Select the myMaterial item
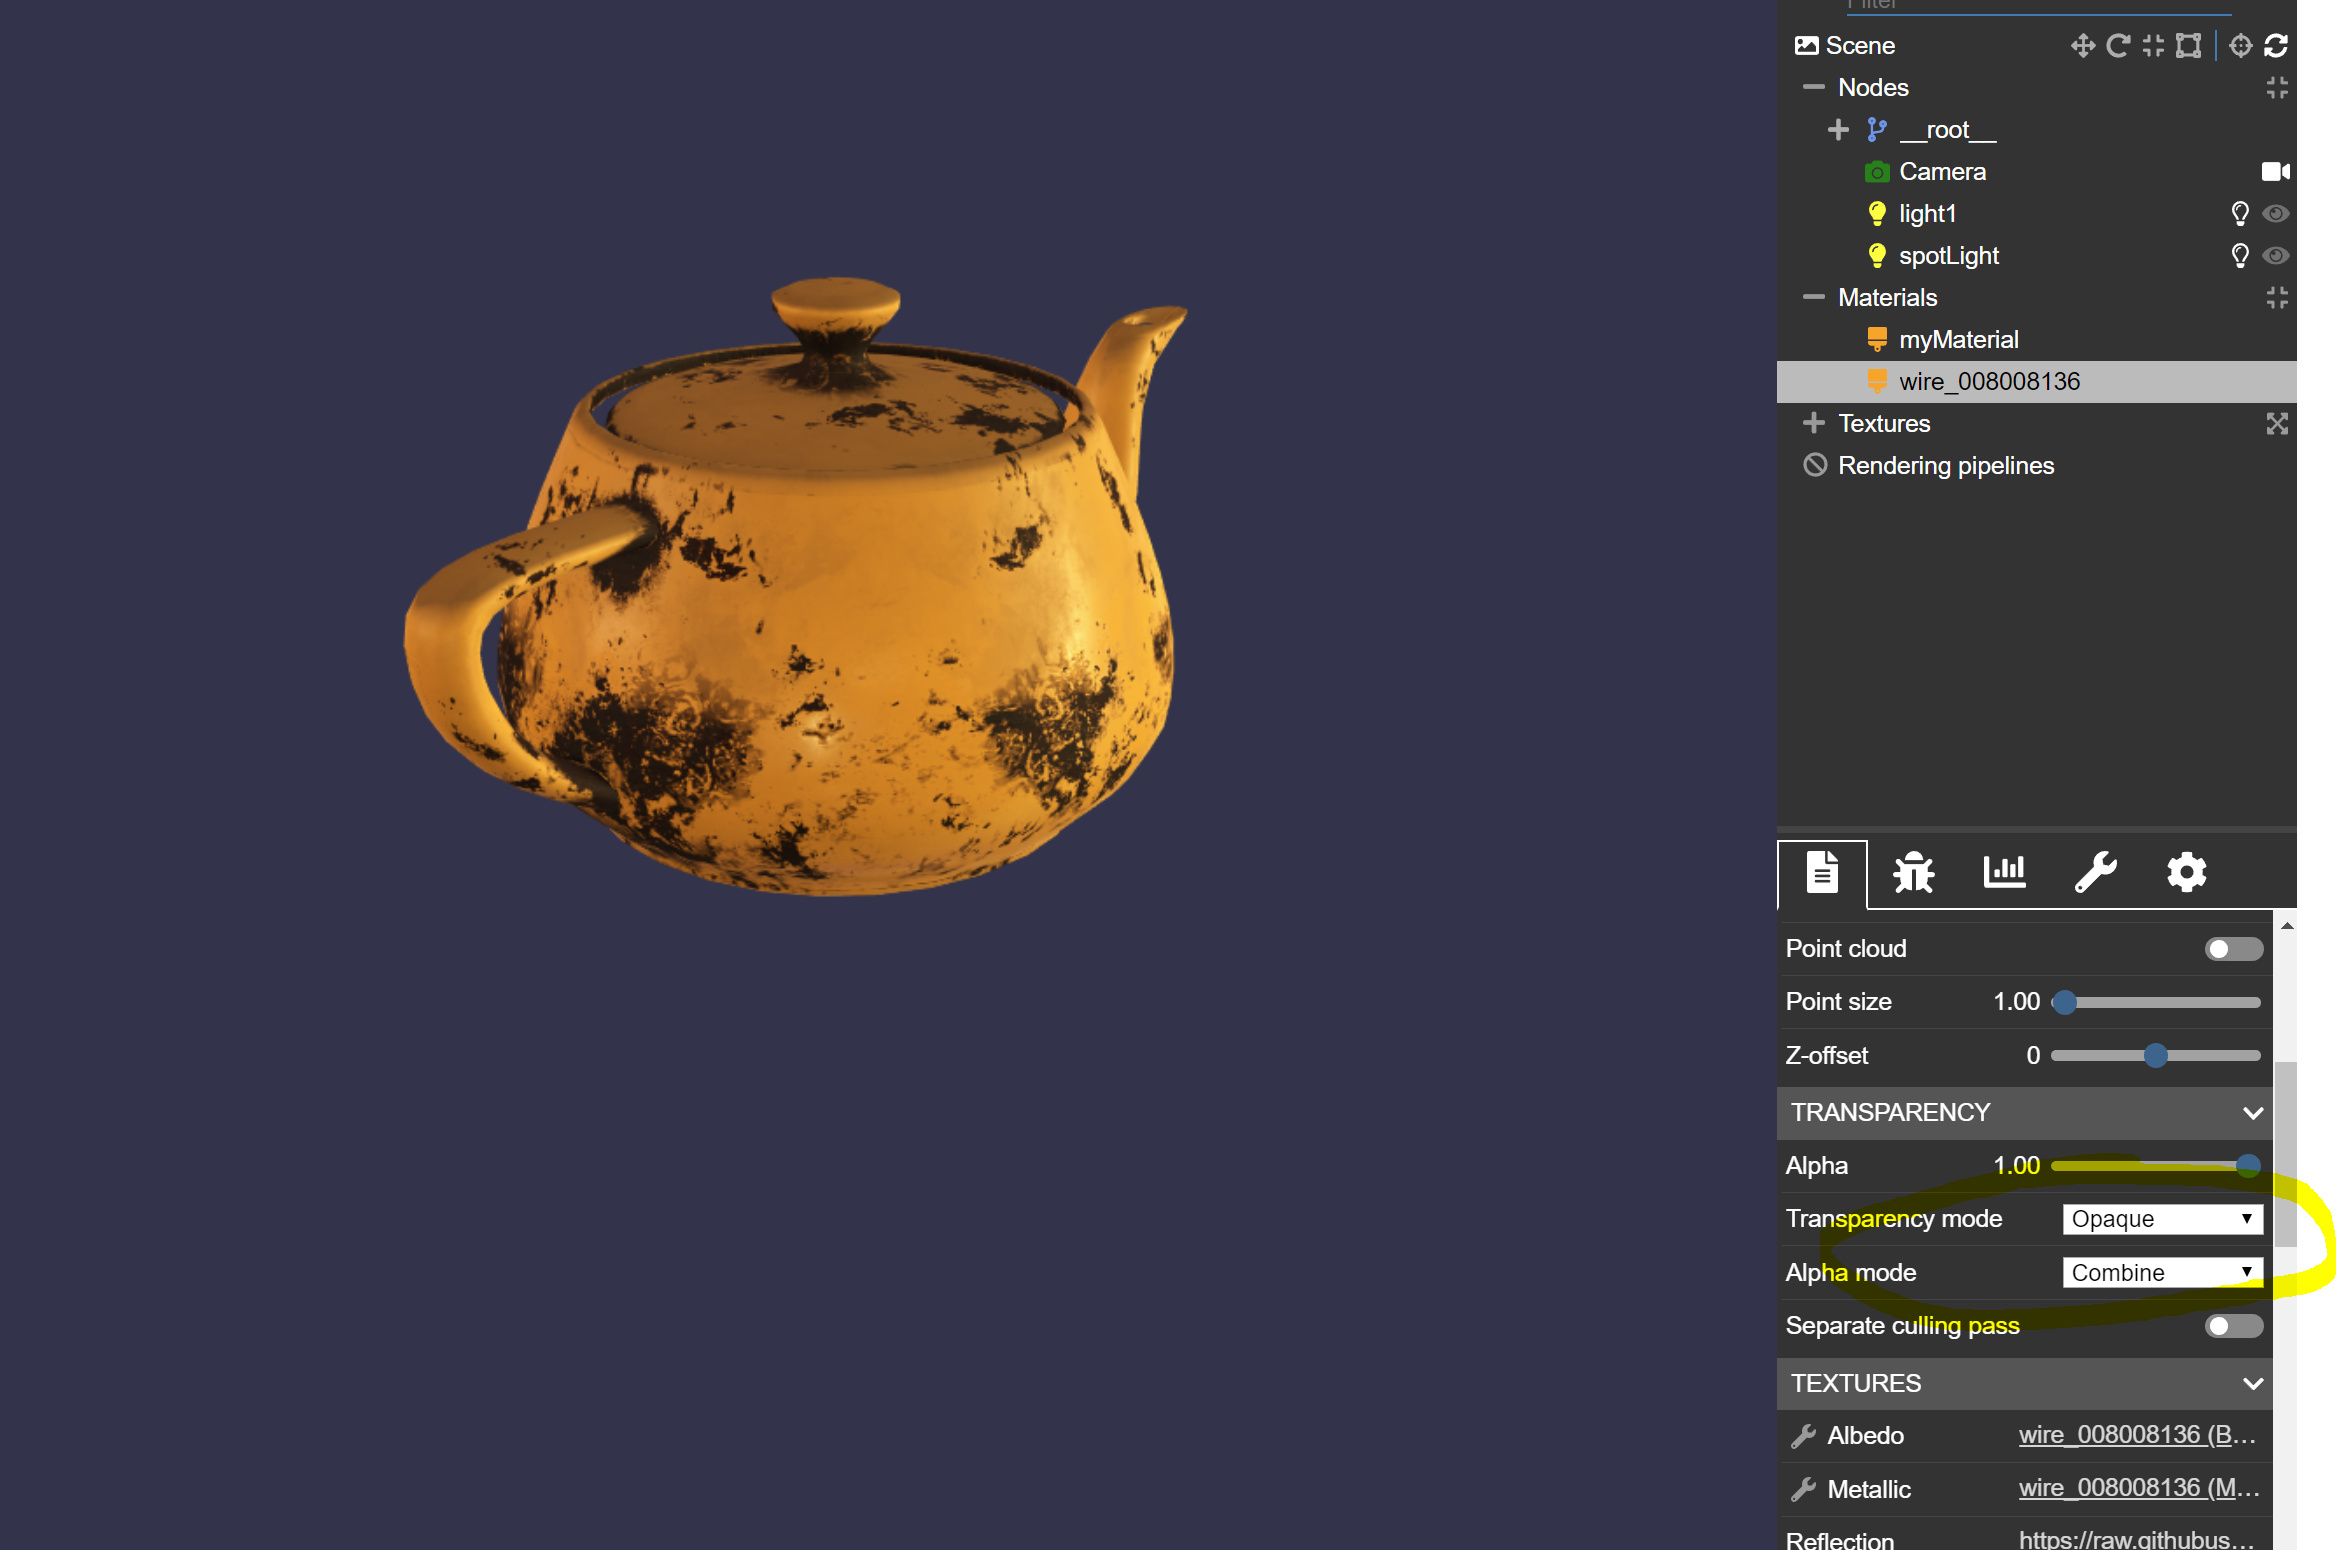This screenshot has width=2336, height=1550. pyautogui.click(x=1958, y=340)
